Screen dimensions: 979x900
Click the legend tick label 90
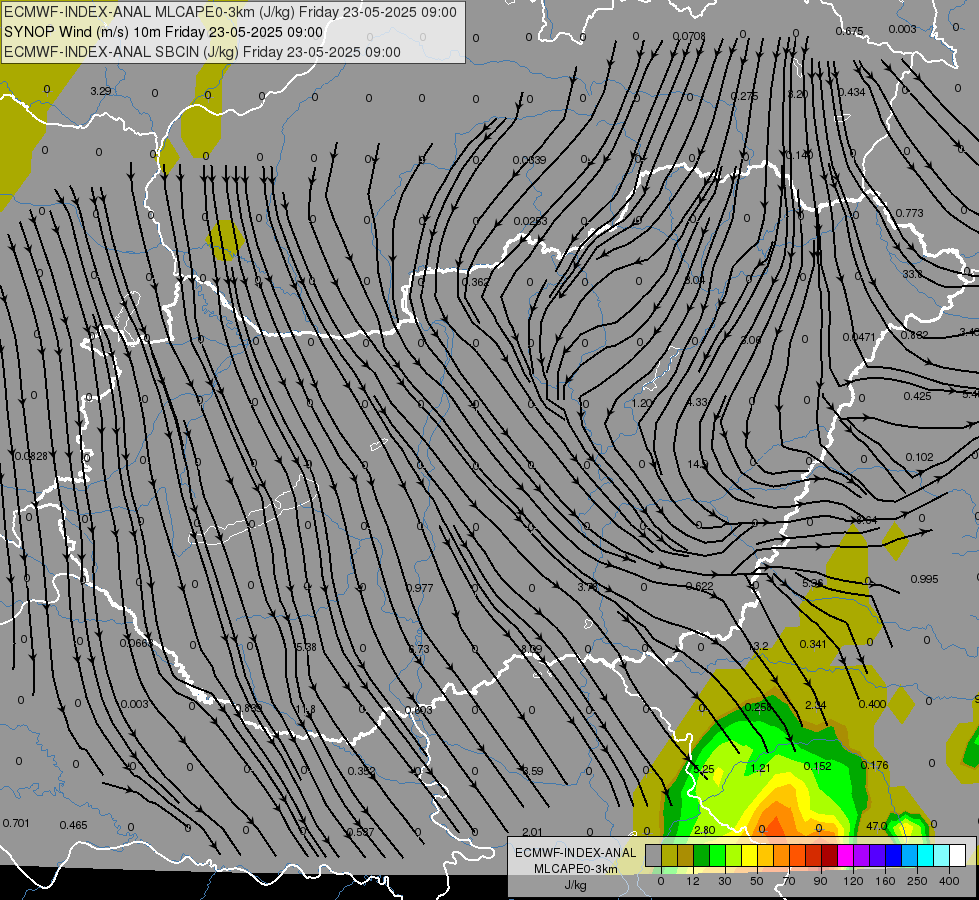click(820, 881)
